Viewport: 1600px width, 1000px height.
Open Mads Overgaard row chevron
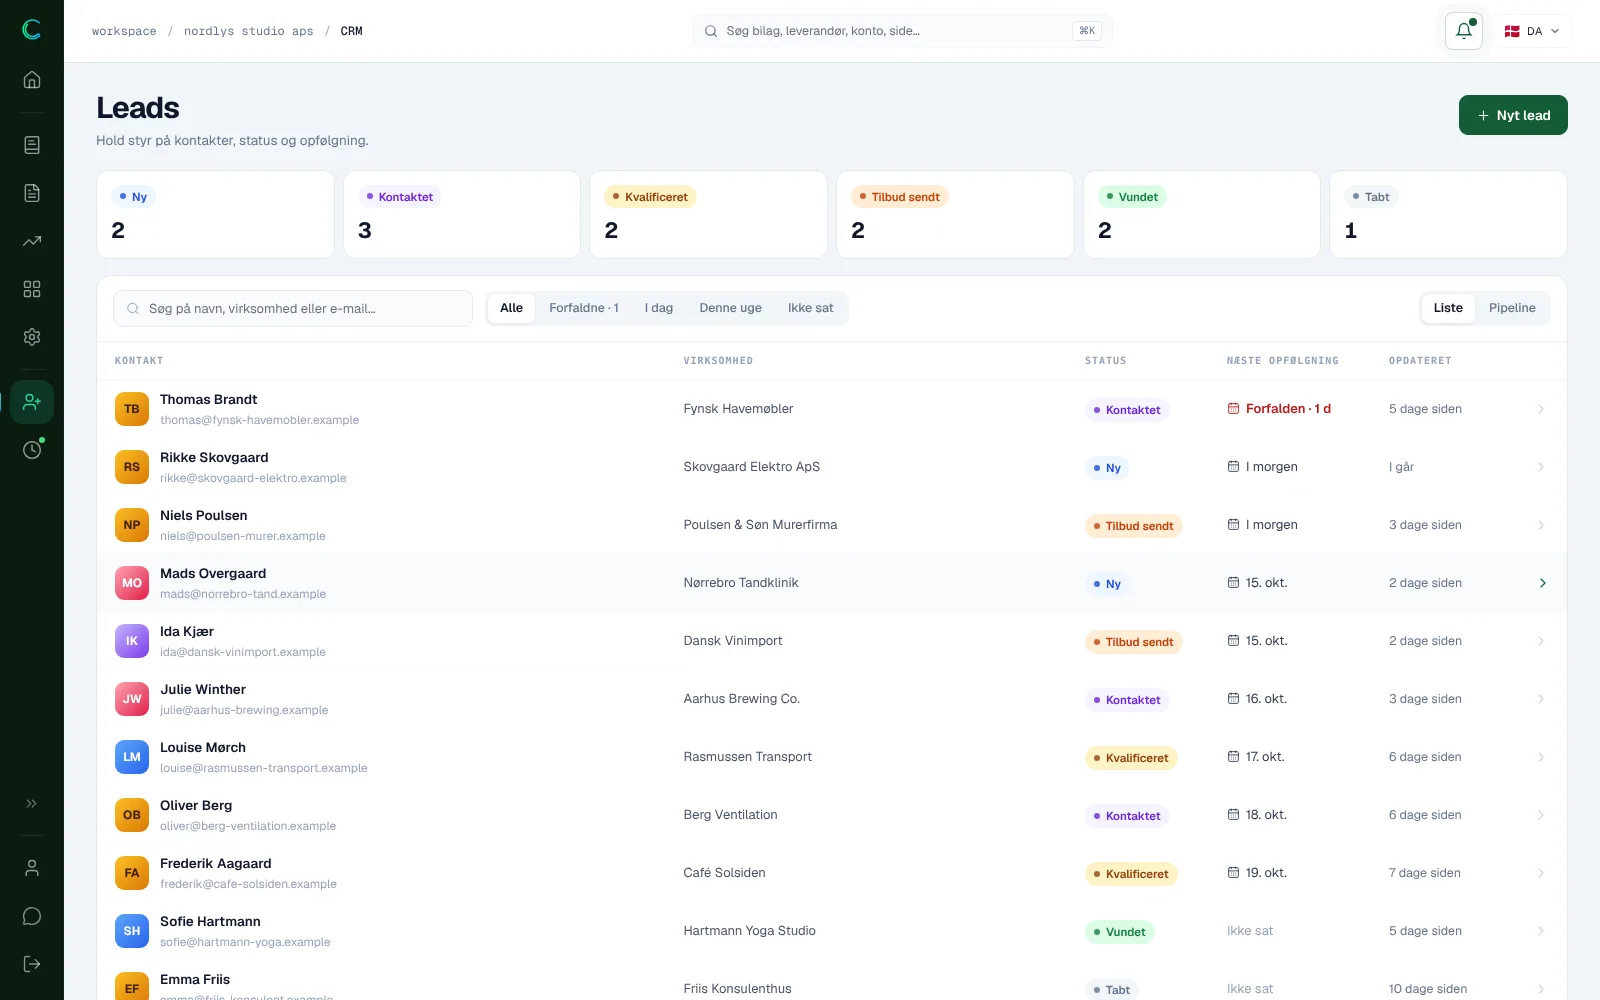click(1542, 583)
